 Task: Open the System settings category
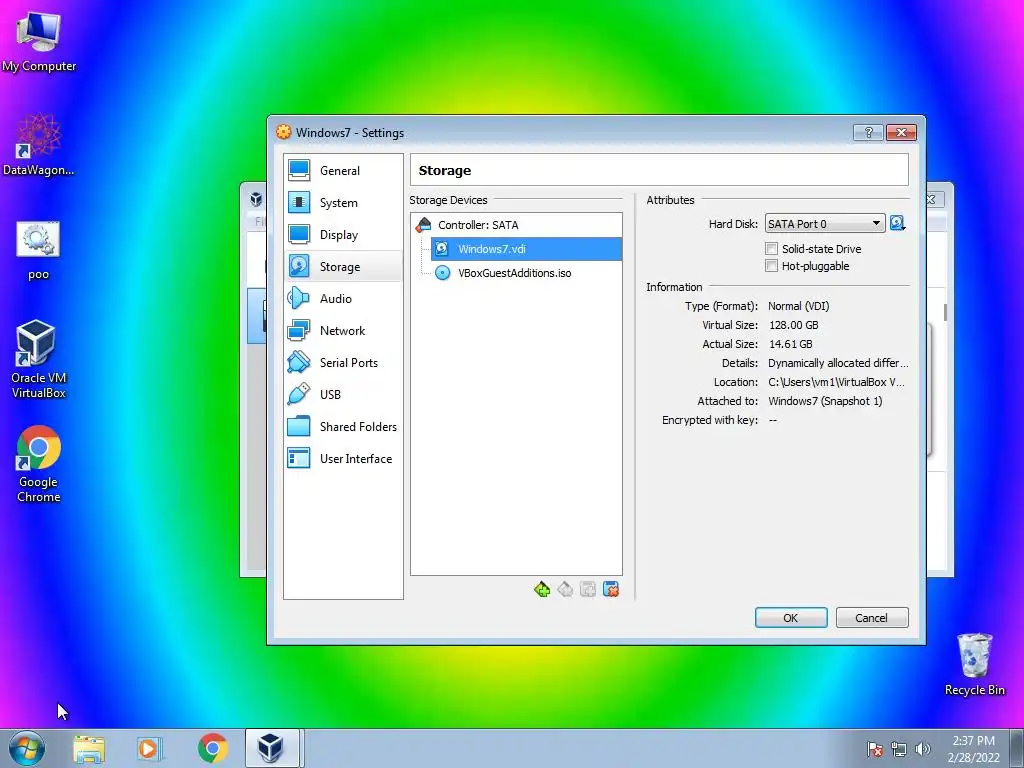343,202
